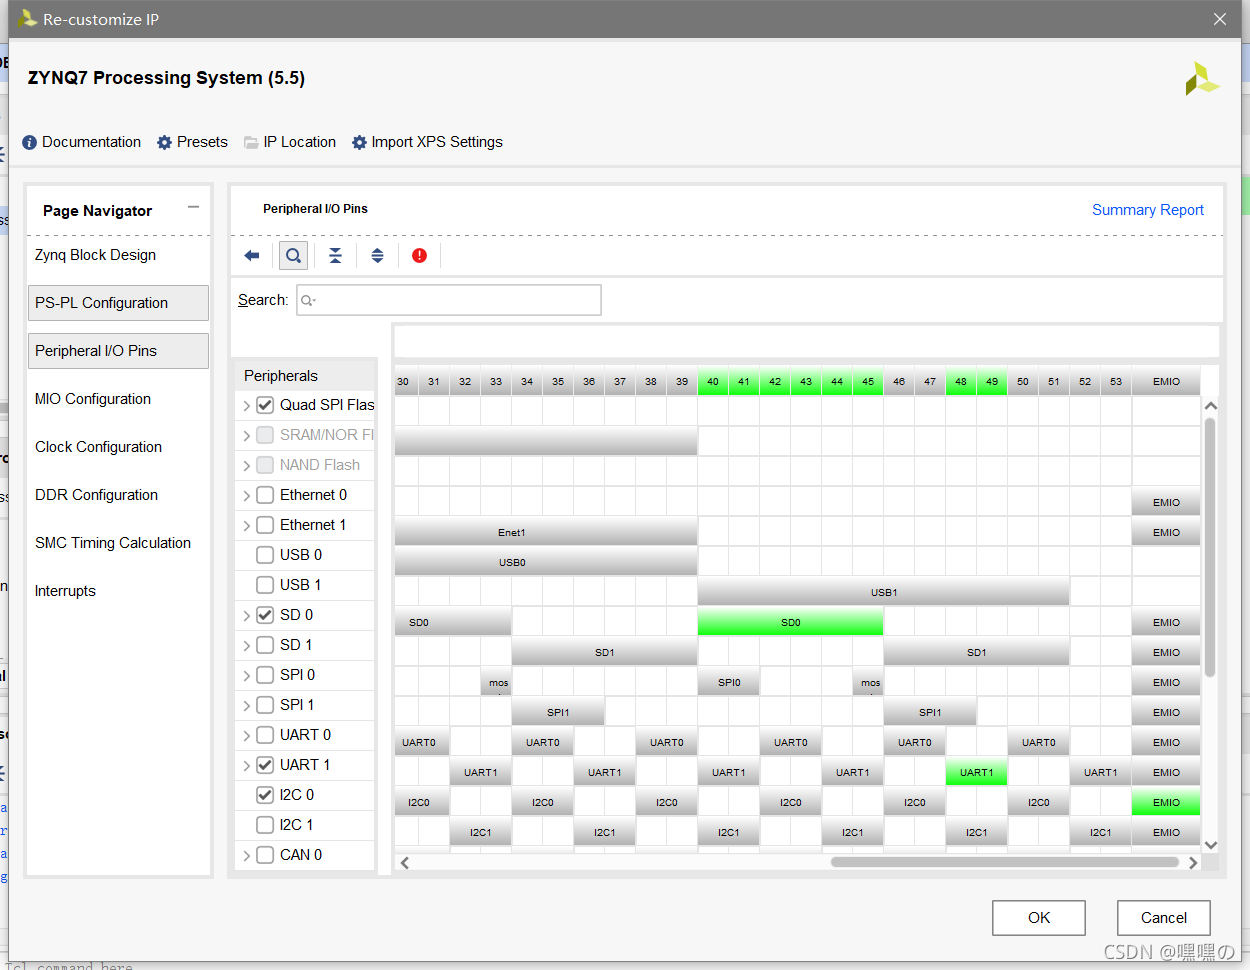Open the PS-PL Configuration page
This screenshot has height=970, width=1250.
tap(118, 303)
